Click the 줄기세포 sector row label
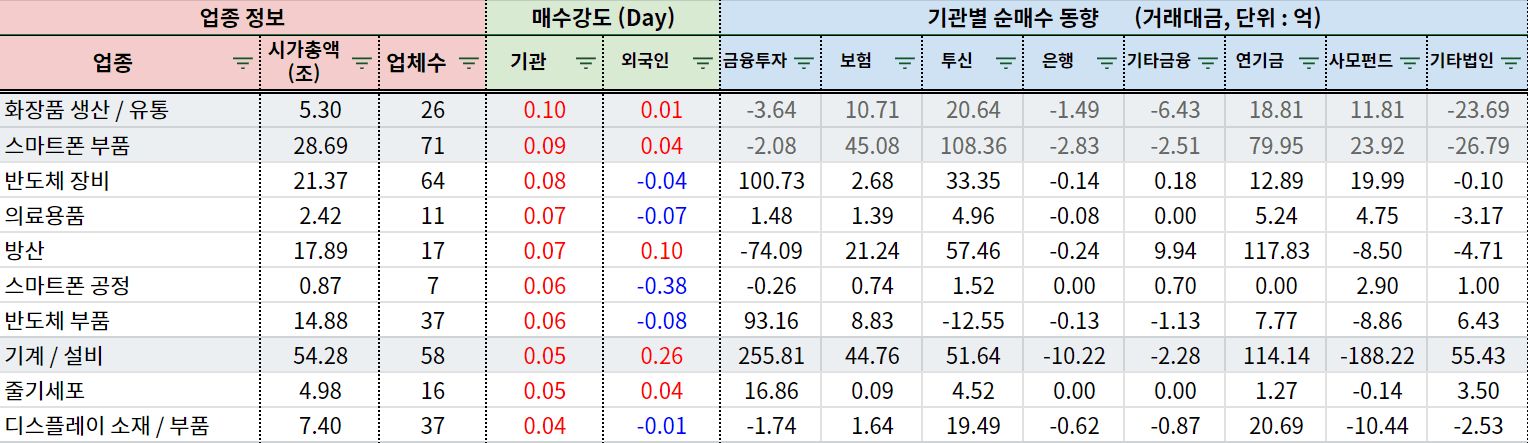The image size is (1528, 443). (45, 391)
